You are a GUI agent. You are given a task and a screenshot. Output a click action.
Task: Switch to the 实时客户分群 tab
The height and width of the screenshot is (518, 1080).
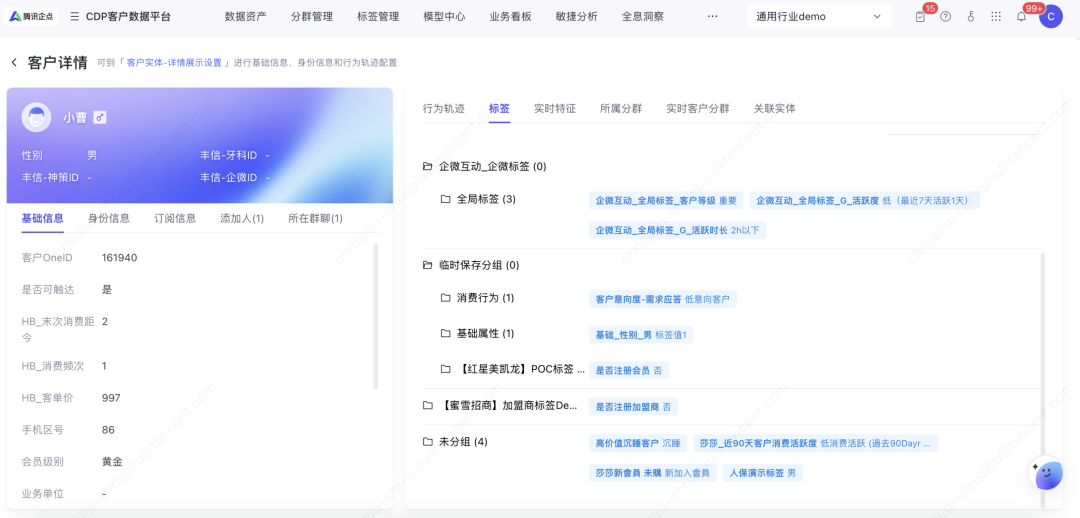coord(698,108)
